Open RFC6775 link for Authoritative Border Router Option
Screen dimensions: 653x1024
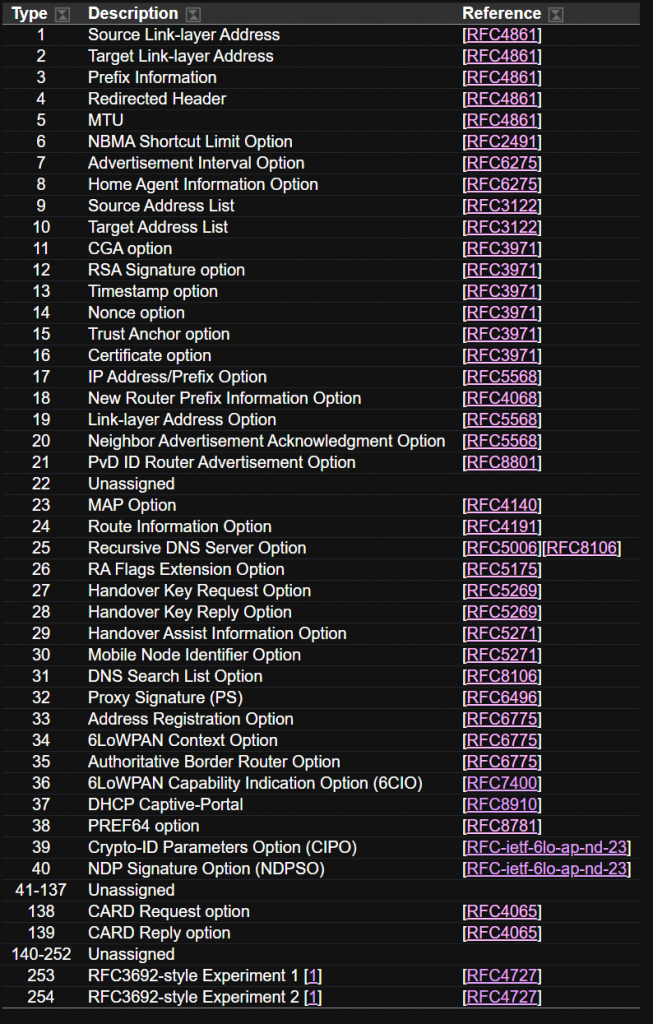502,762
